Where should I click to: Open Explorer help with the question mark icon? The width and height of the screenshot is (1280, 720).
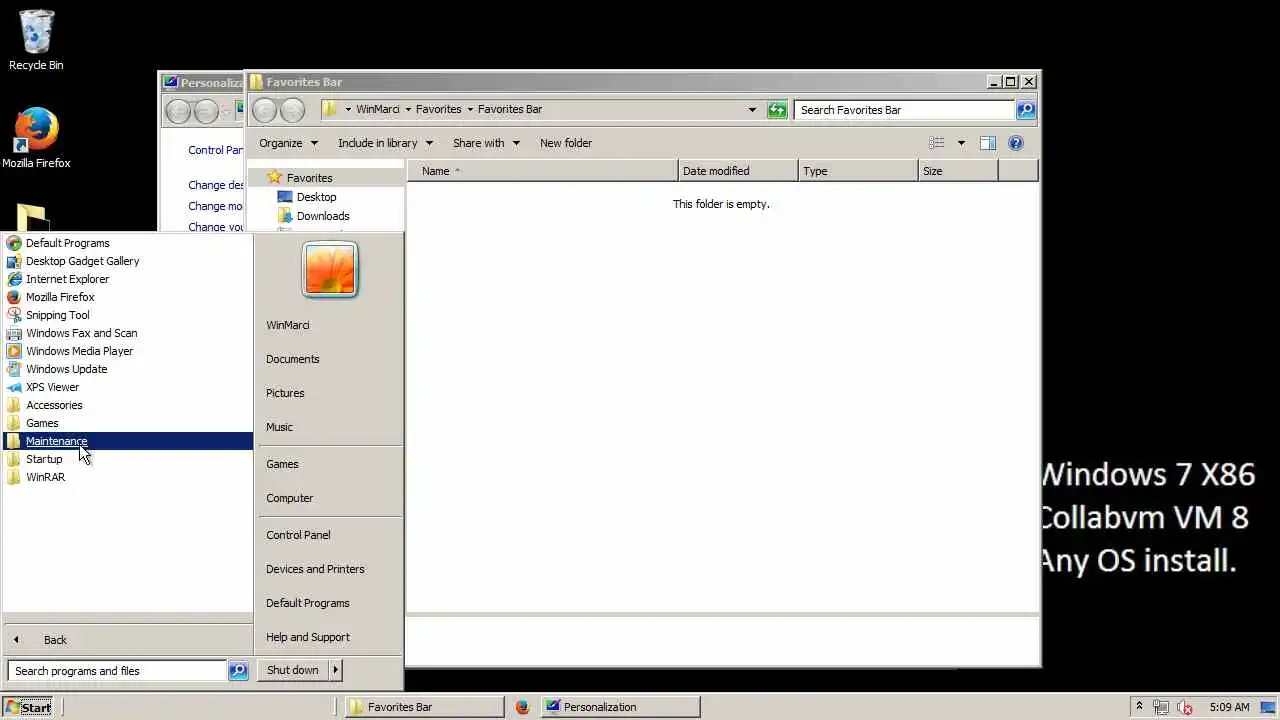pyautogui.click(x=1016, y=143)
